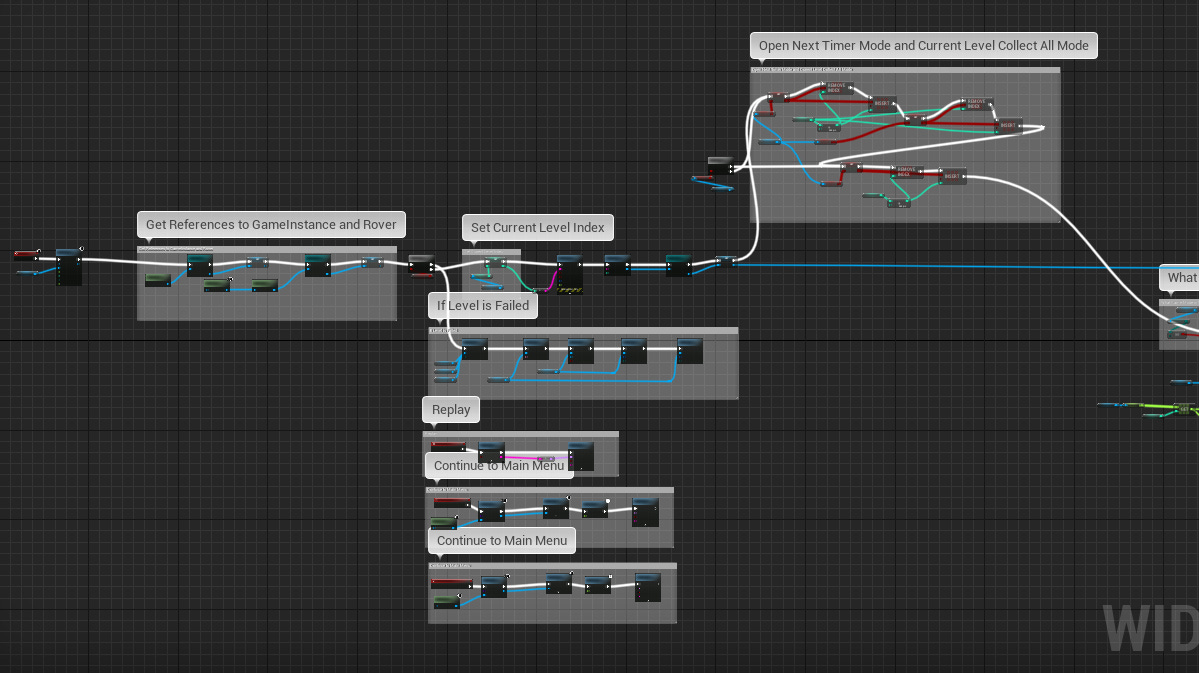This screenshot has height=673, width=1199.
Task: Toggle the green boolean pin in the middle Continue to Main Menu group
Action: pos(584,516)
